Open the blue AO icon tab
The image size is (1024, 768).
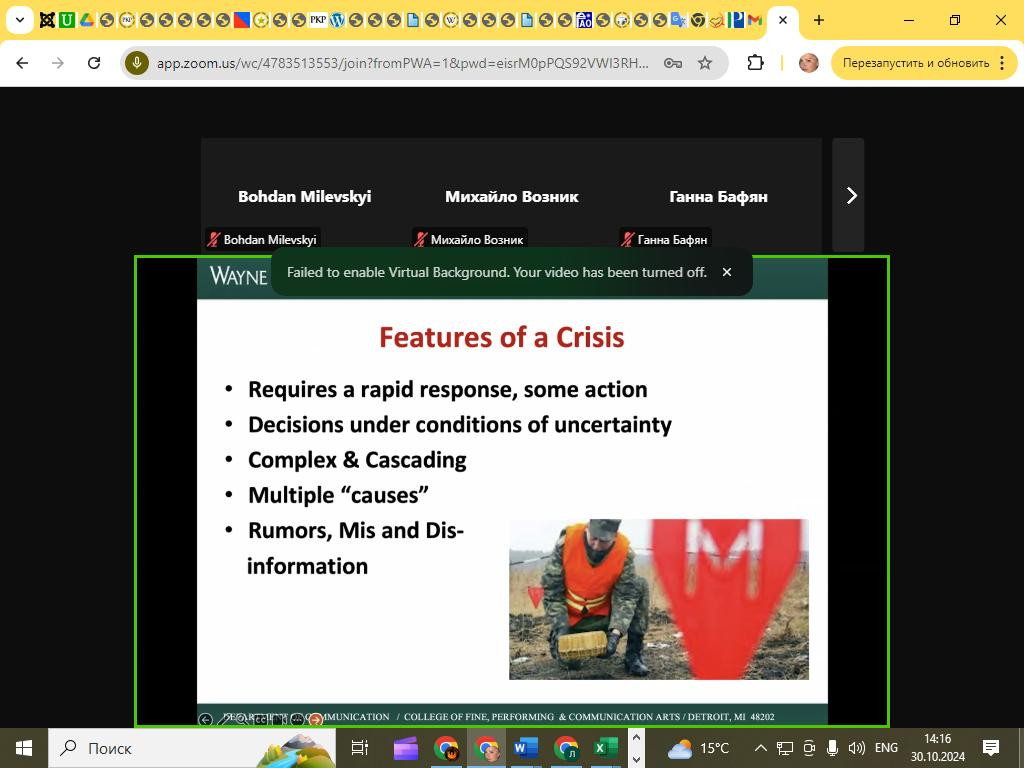584,20
